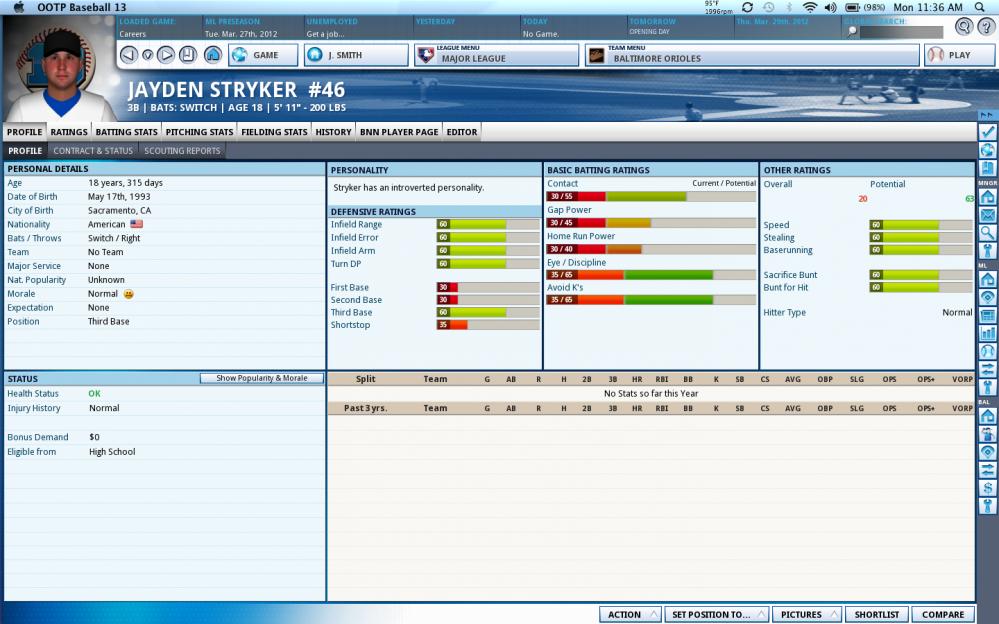Click the ML headset icon

tap(988, 351)
